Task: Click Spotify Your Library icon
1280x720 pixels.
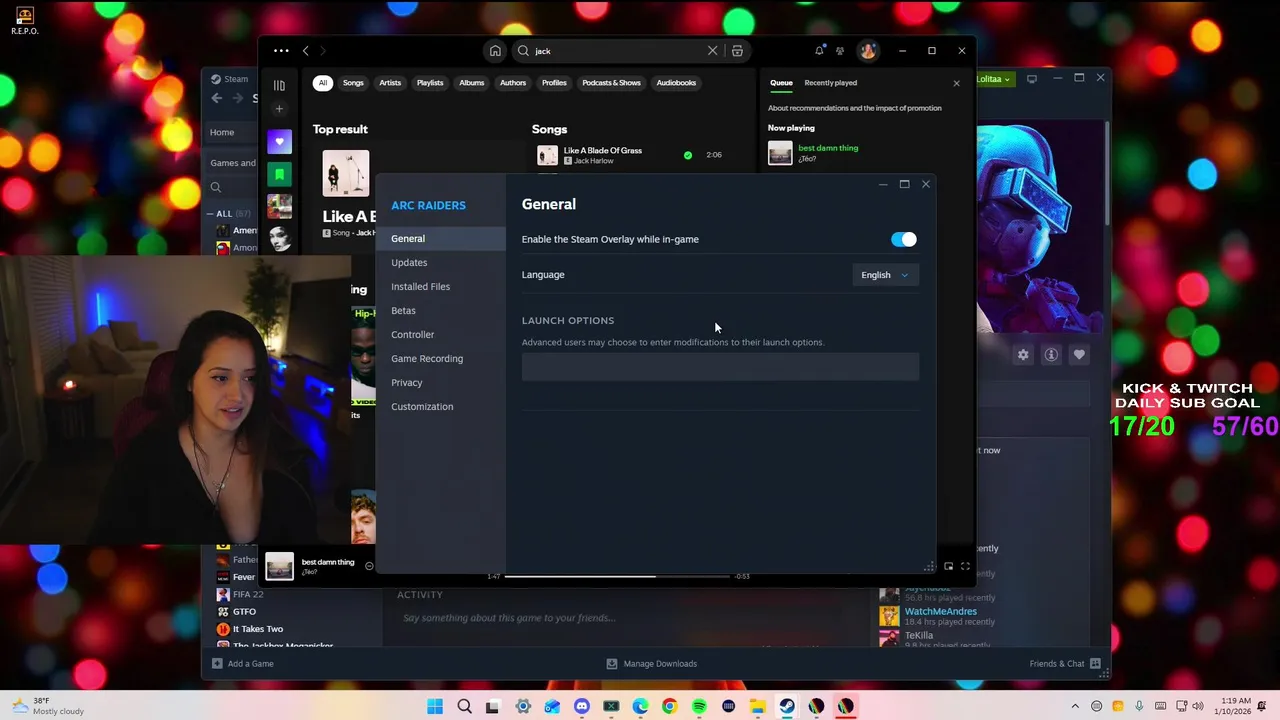Action: tap(279, 86)
